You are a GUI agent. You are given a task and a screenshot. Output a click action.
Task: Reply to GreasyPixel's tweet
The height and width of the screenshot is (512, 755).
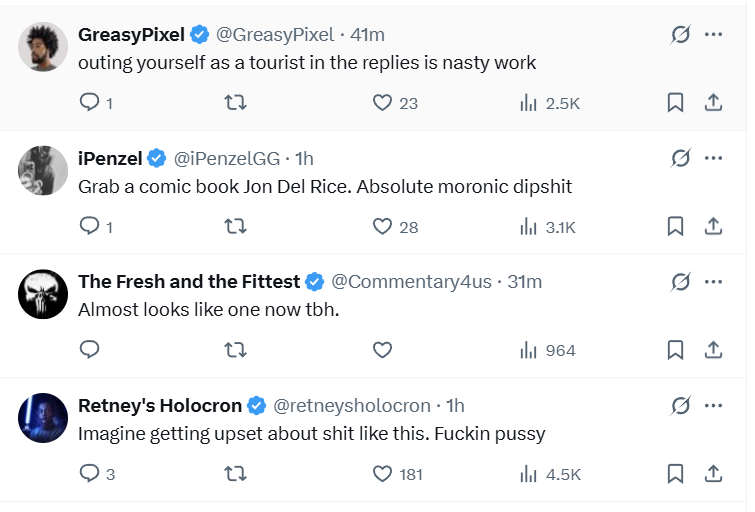point(89,102)
